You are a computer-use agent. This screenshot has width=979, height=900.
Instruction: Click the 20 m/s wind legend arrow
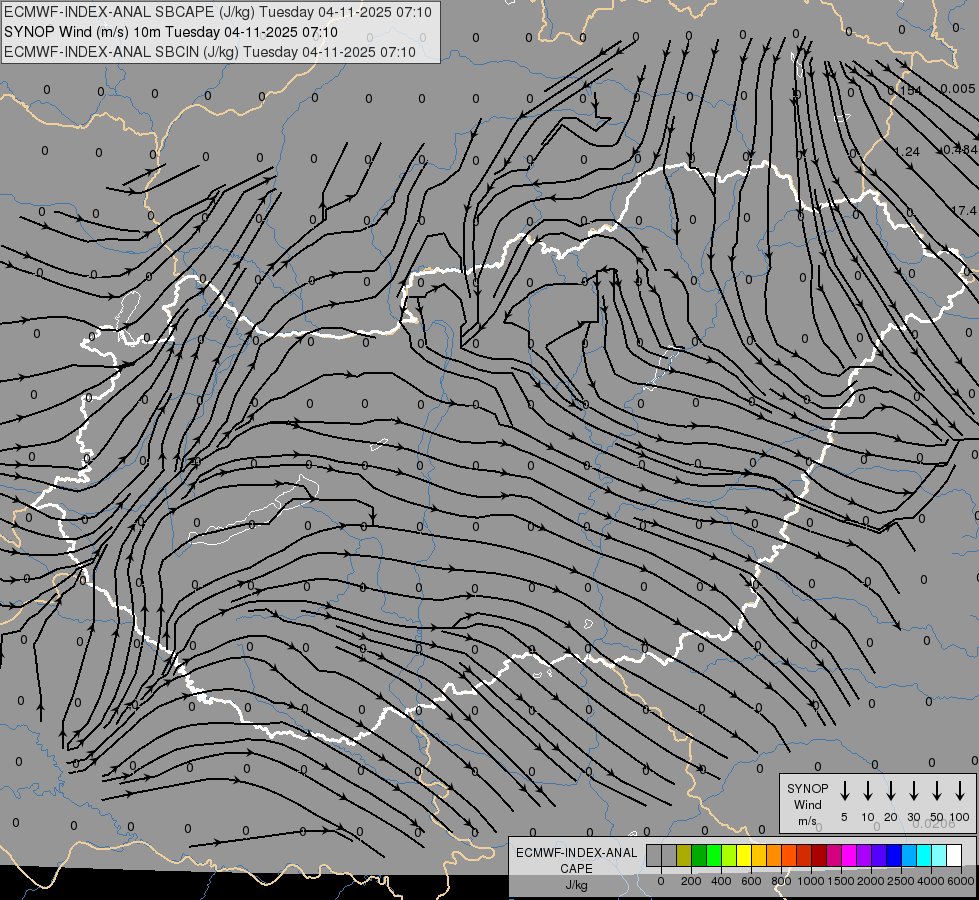891,790
